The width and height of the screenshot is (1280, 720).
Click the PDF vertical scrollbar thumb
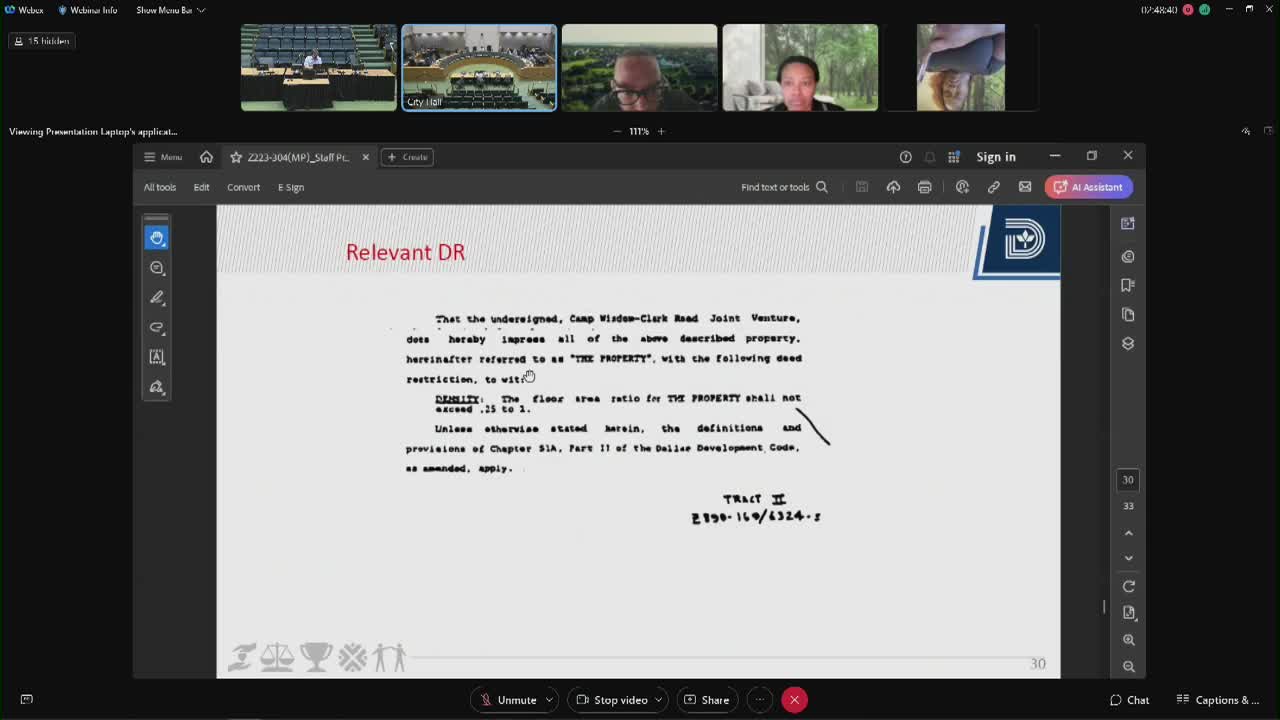coord(1104,607)
